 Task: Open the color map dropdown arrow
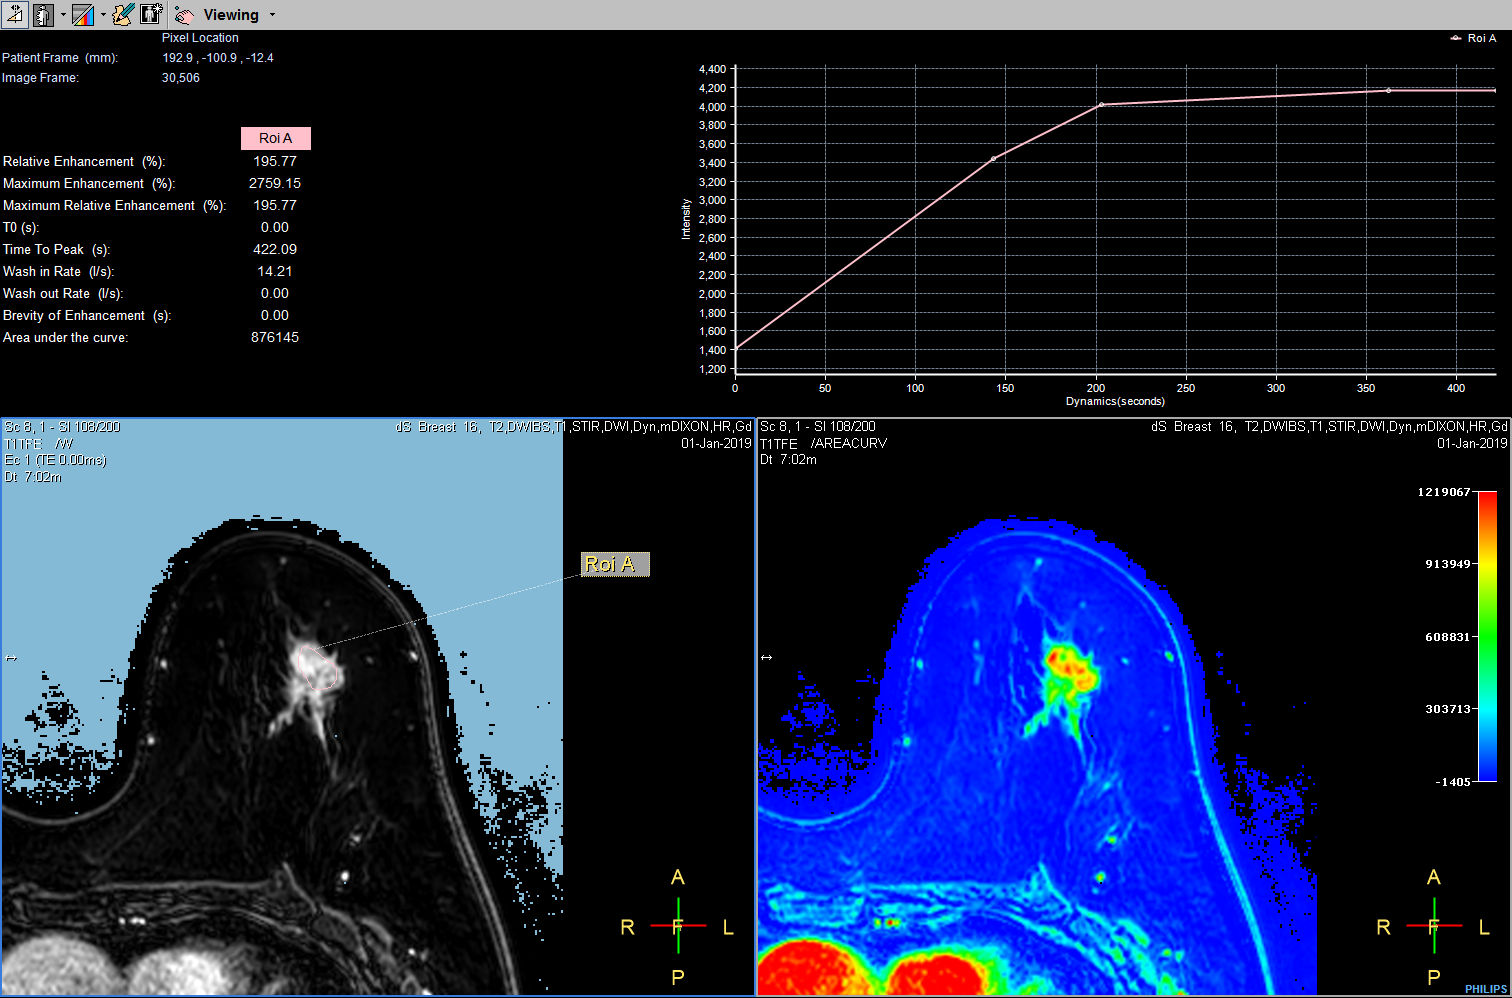(103, 14)
